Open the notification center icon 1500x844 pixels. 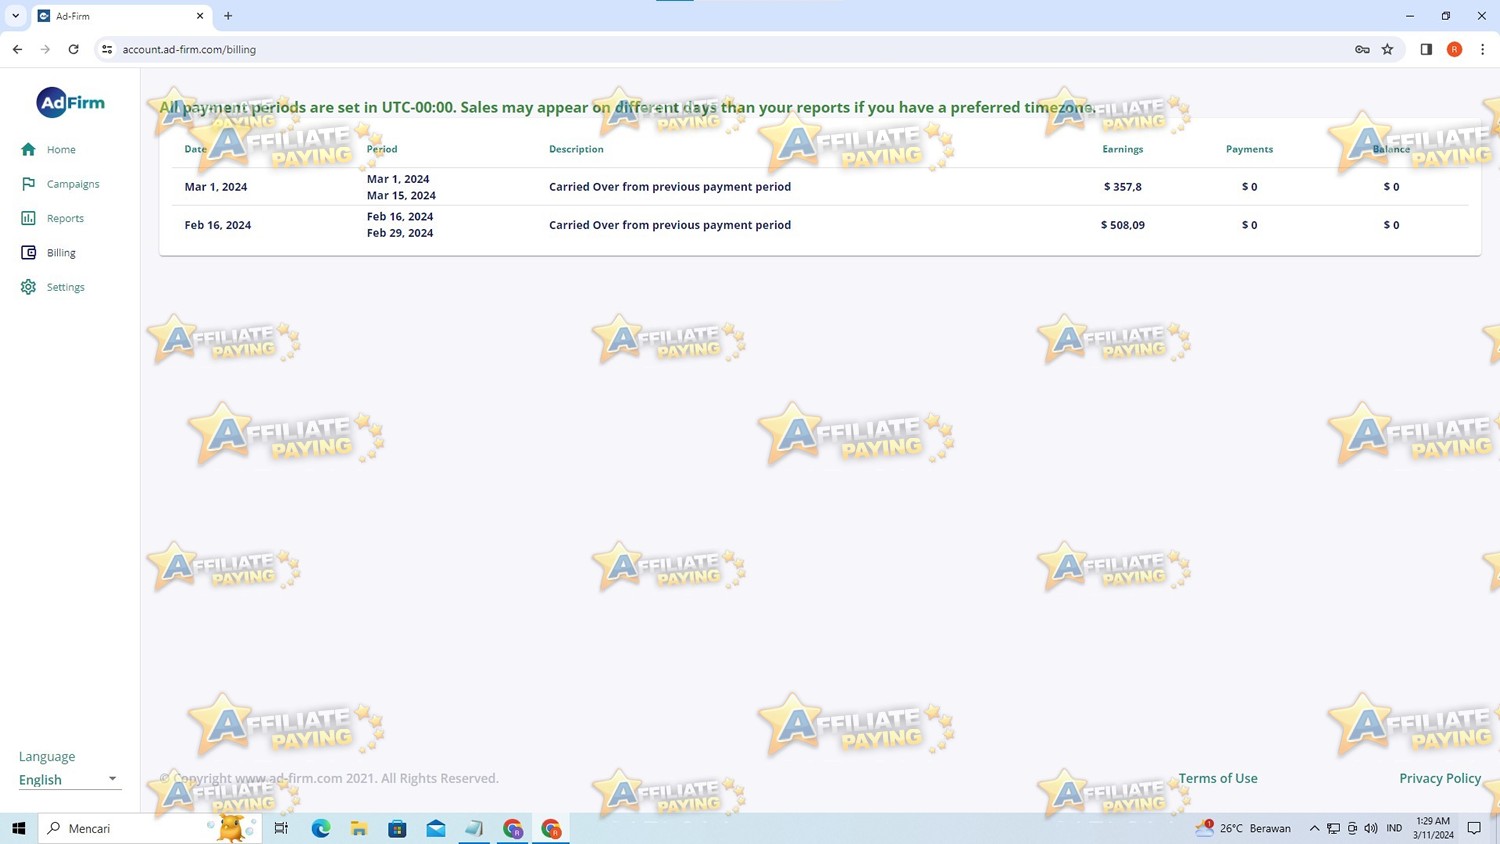click(x=1474, y=828)
